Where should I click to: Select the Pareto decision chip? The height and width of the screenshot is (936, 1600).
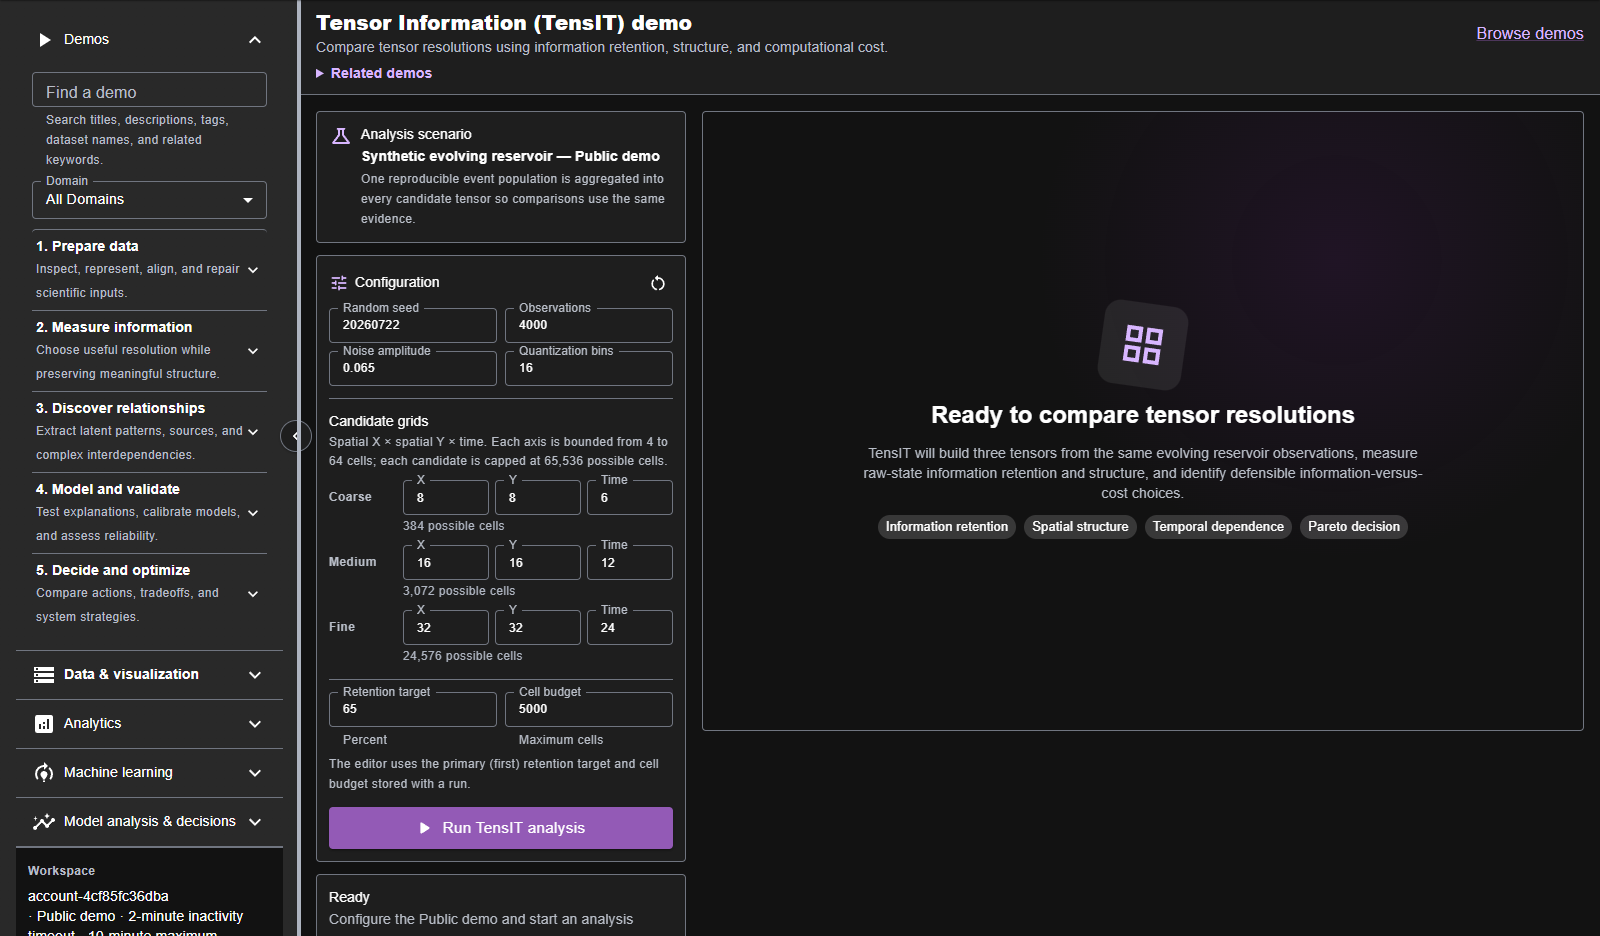(x=1354, y=527)
